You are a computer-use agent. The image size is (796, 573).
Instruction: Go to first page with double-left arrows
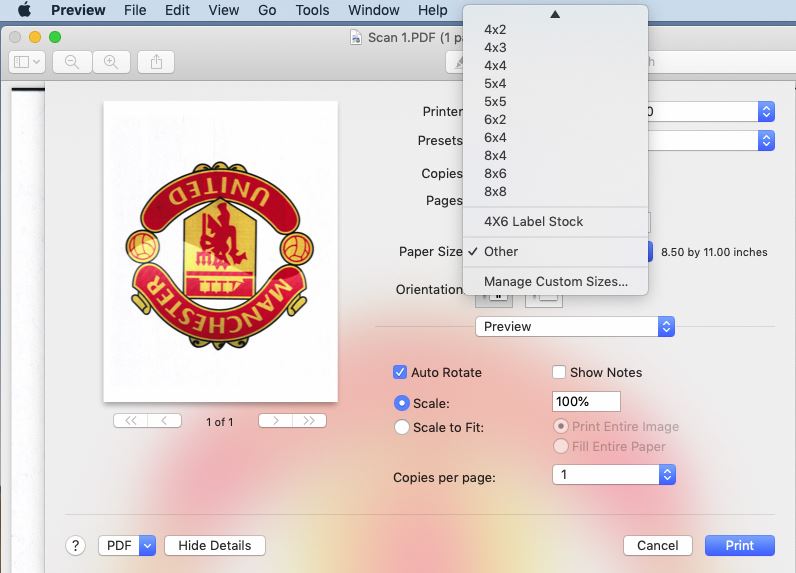coord(130,421)
